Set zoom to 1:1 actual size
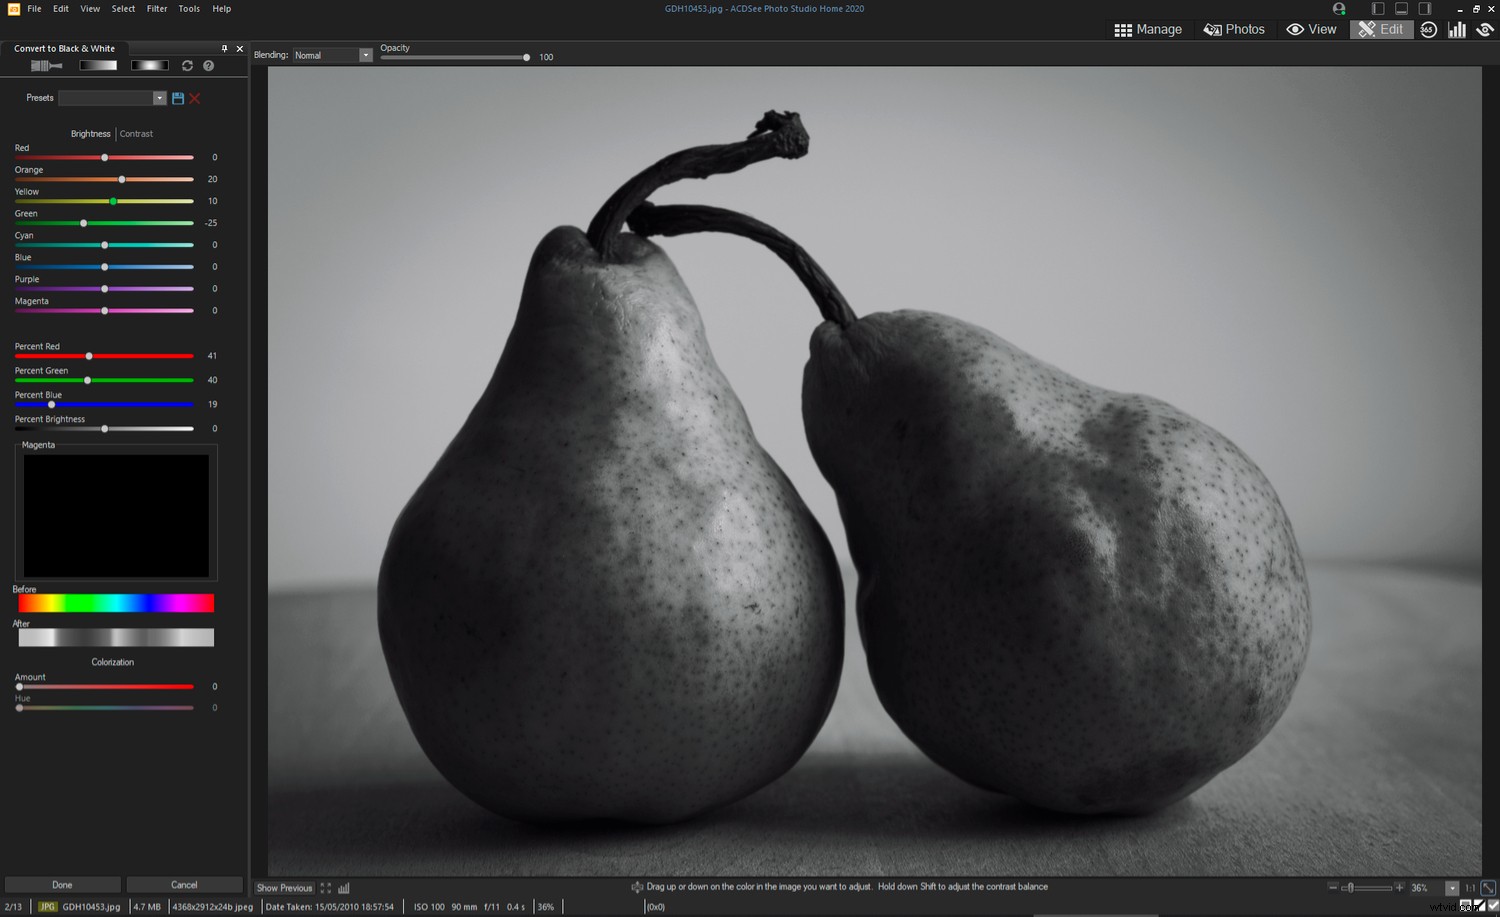This screenshot has height=917, width=1500. coord(1470,887)
